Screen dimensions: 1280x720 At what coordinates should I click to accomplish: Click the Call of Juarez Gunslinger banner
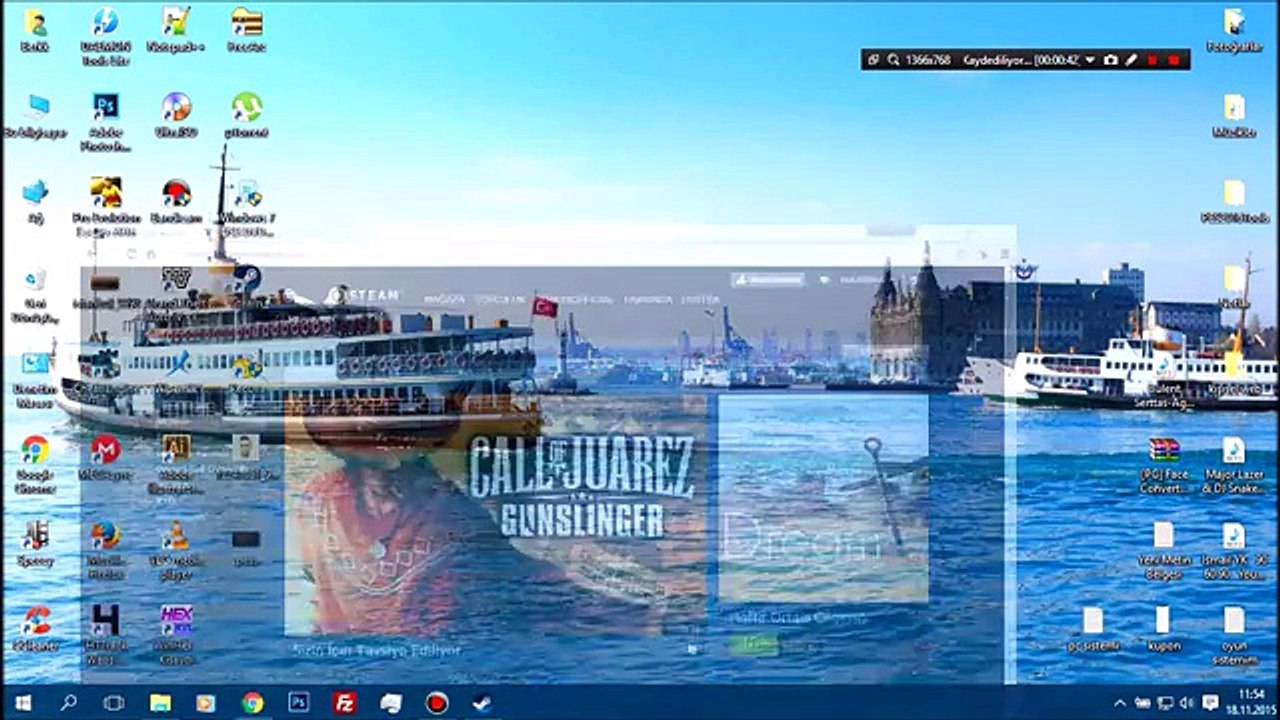496,515
